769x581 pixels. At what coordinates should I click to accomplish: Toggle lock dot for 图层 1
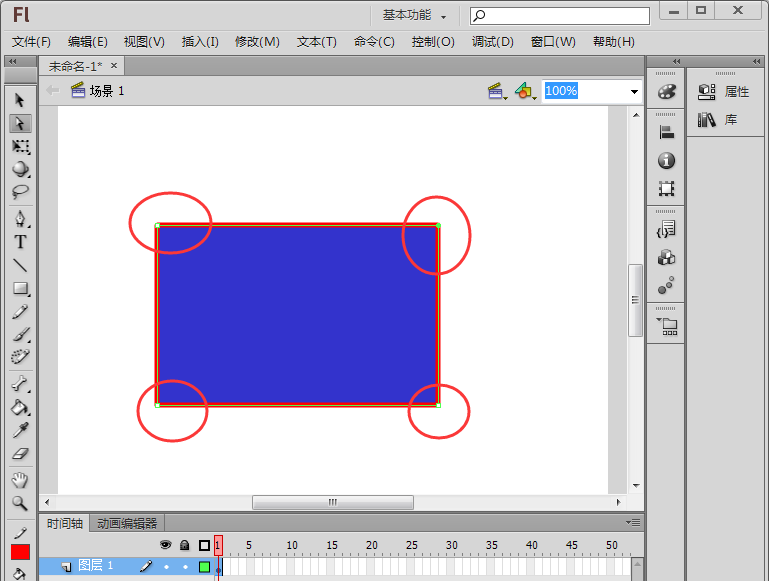coord(185,567)
